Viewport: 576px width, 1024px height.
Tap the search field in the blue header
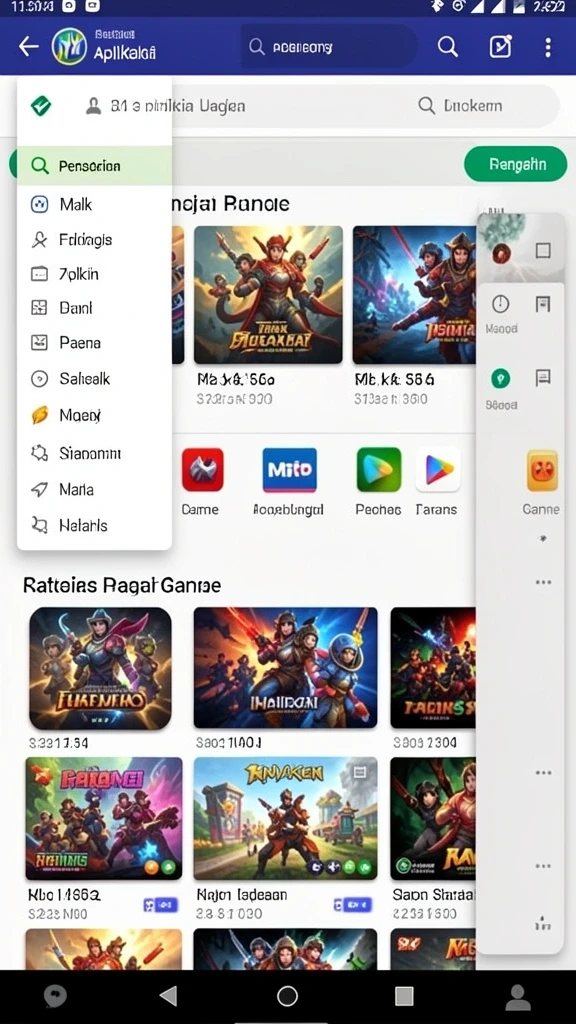[x=329, y=47]
